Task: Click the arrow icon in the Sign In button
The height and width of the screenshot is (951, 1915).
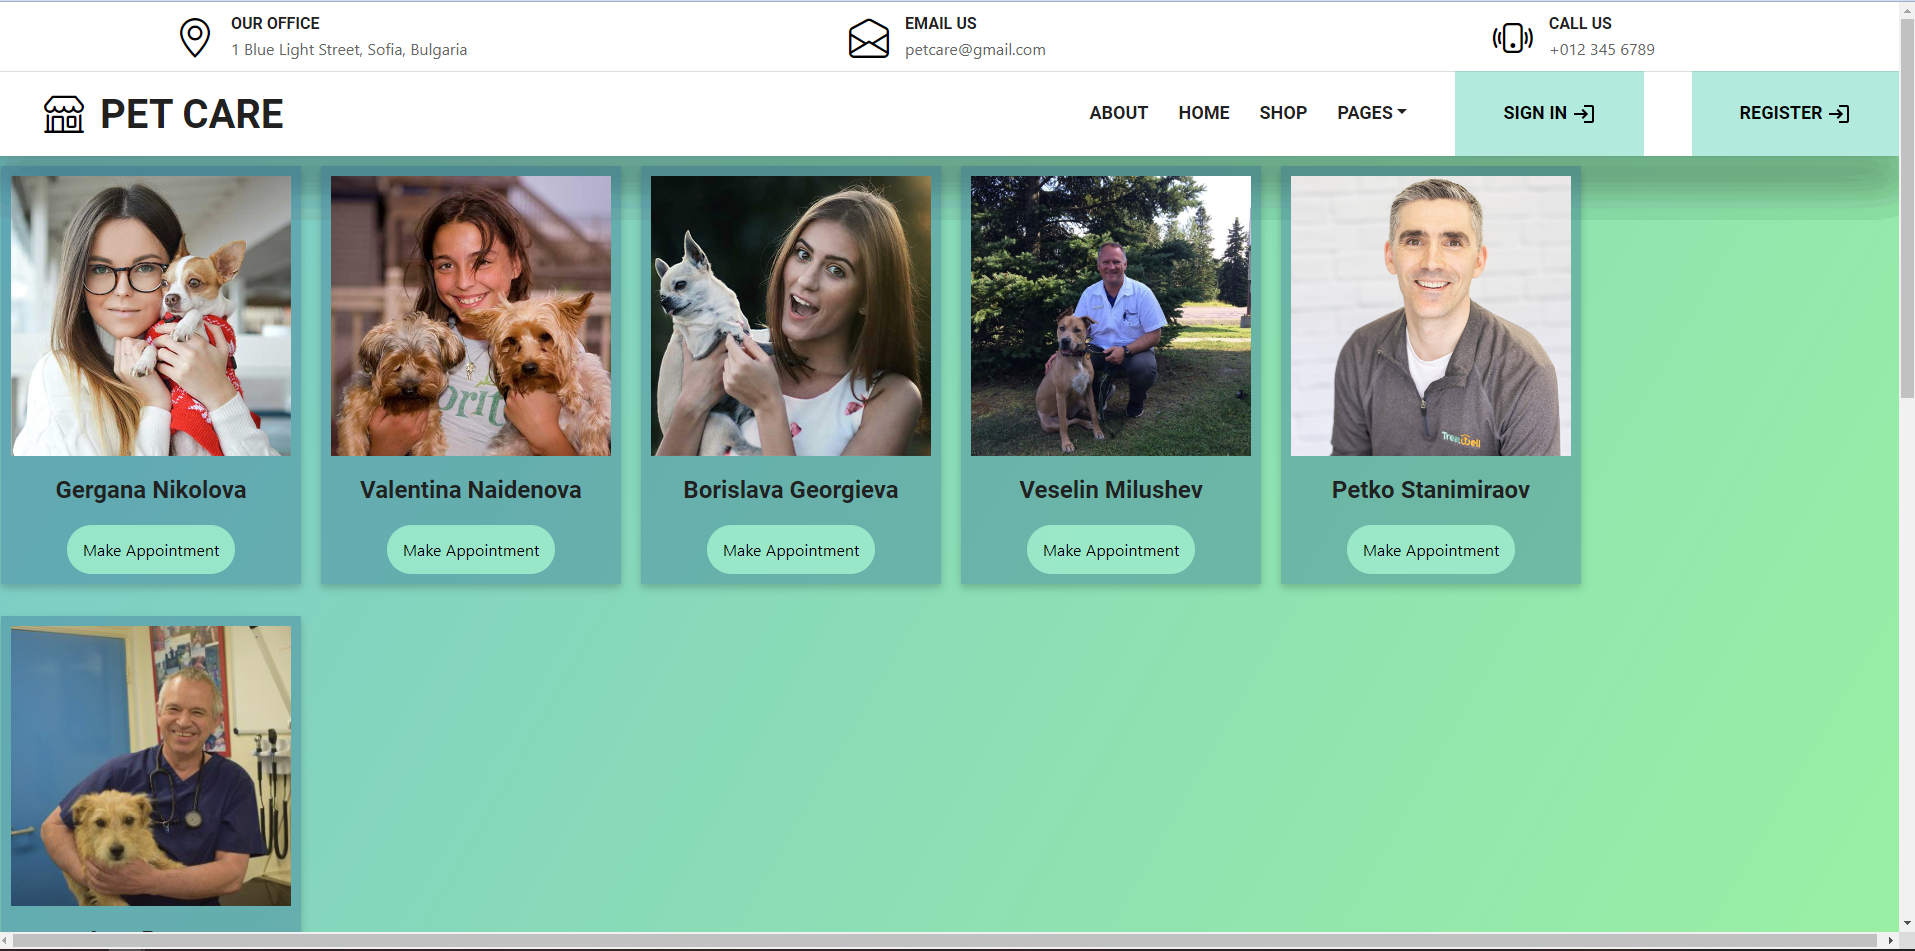Action: [1584, 114]
